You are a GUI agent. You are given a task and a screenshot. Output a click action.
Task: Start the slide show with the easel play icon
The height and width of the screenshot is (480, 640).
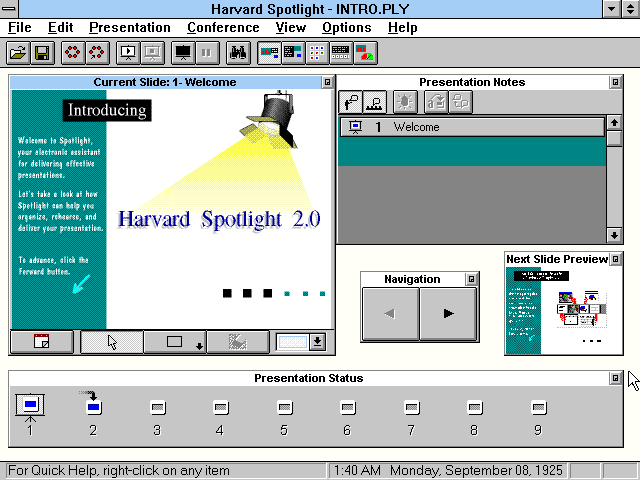pos(128,53)
